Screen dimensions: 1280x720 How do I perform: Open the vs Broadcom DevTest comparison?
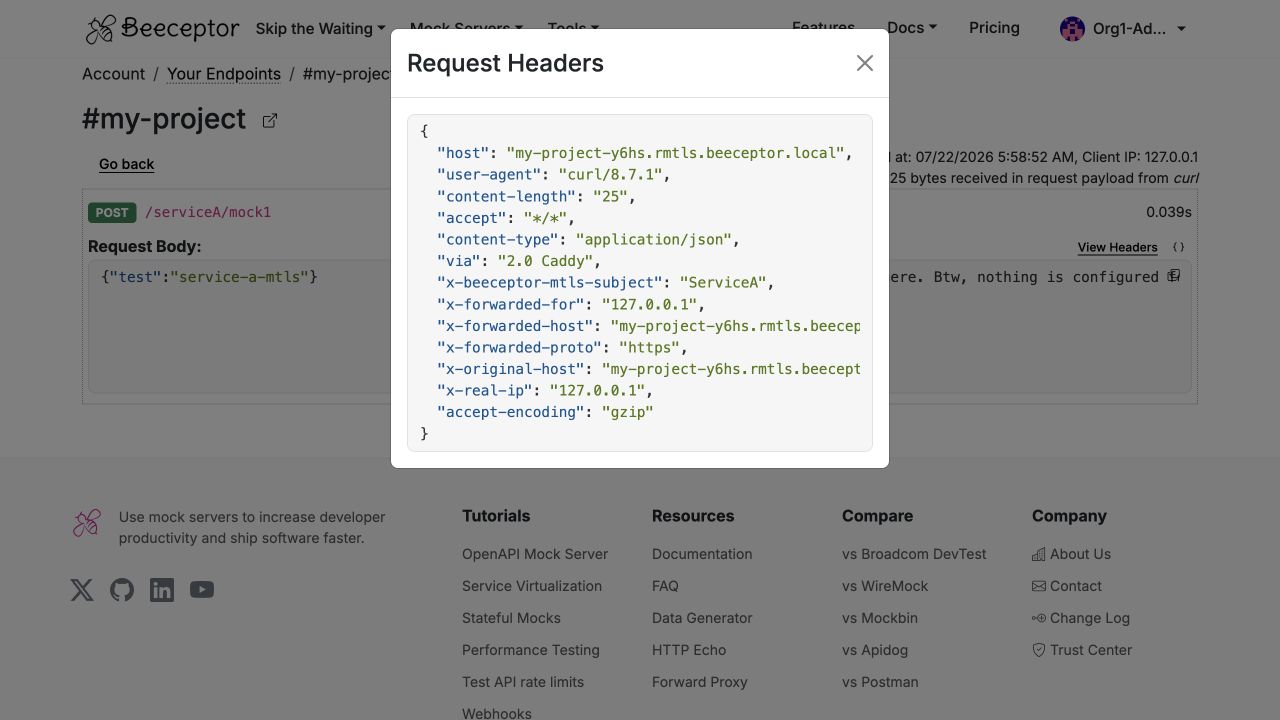[914, 554]
